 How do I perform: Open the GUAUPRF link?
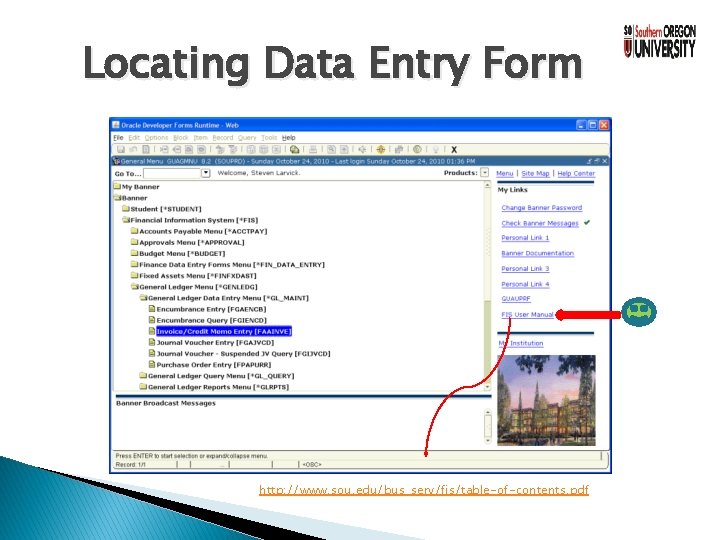(x=516, y=298)
